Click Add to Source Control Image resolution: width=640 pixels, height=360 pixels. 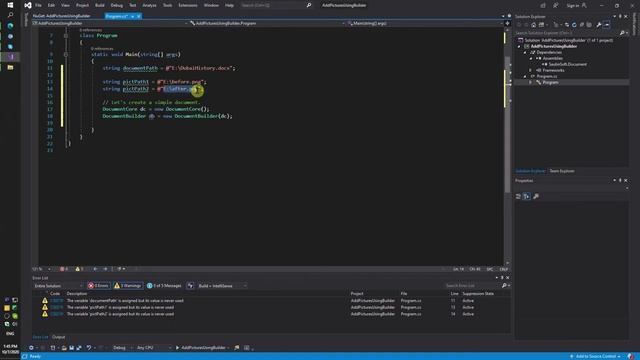pos(596,356)
